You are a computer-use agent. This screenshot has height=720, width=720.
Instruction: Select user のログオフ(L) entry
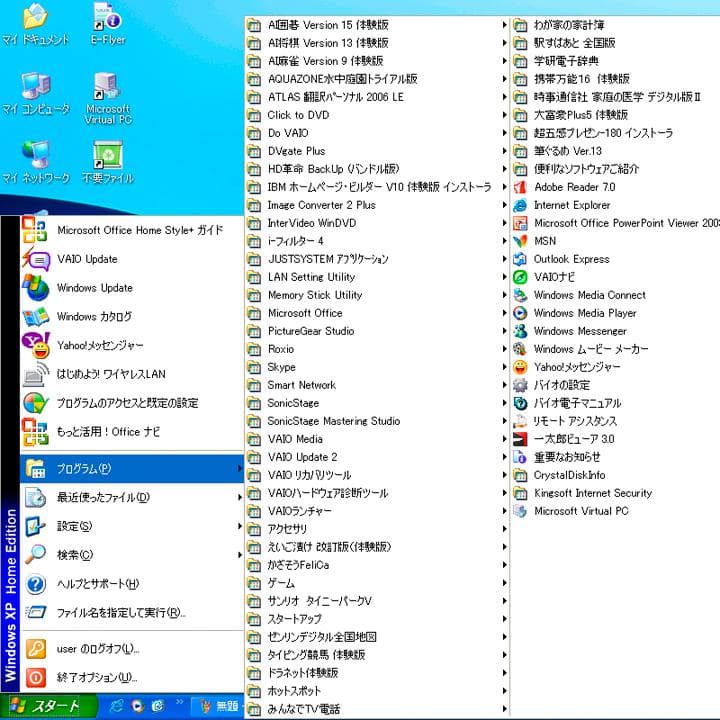[x=132, y=649]
